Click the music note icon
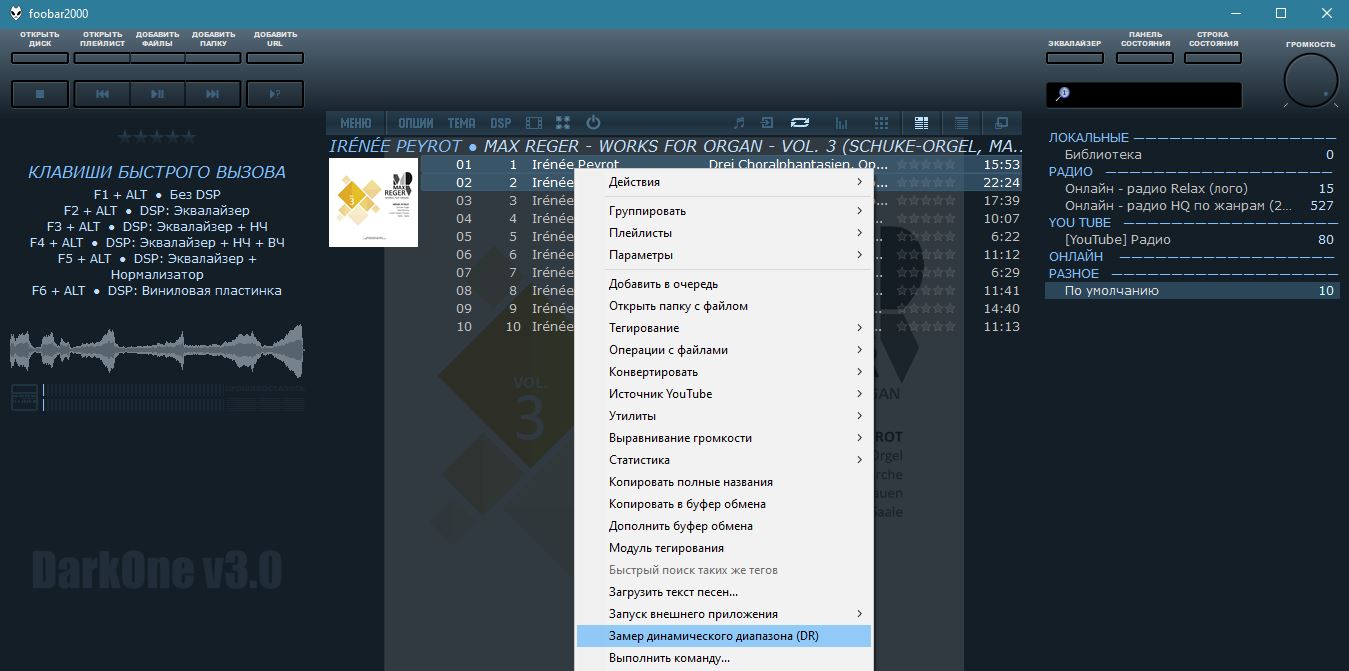The width and height of the screenshot is (1349, 671). coord(739,123)
